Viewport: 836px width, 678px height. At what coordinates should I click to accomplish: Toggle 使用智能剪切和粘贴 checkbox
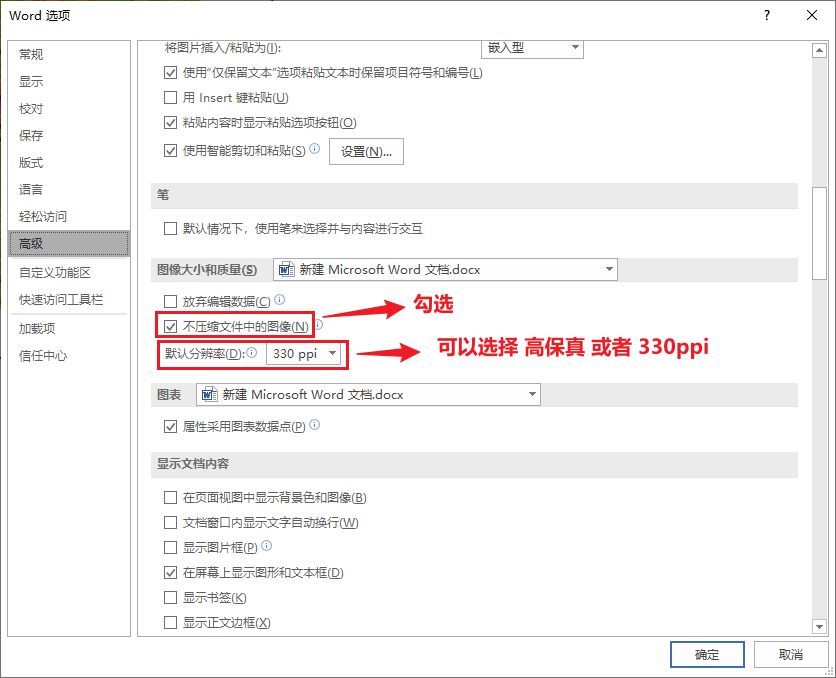point(170,151)
